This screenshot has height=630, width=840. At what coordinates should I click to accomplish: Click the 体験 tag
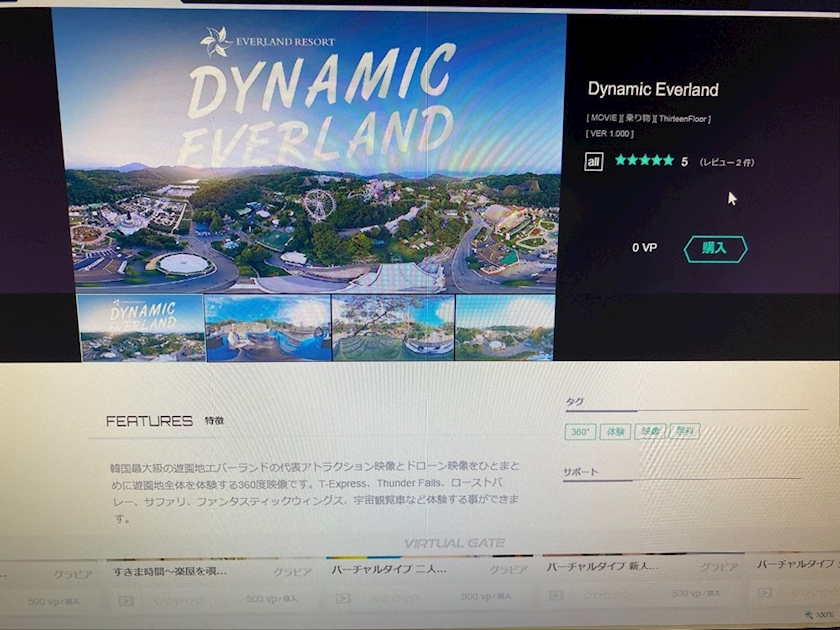click(615, 432)
